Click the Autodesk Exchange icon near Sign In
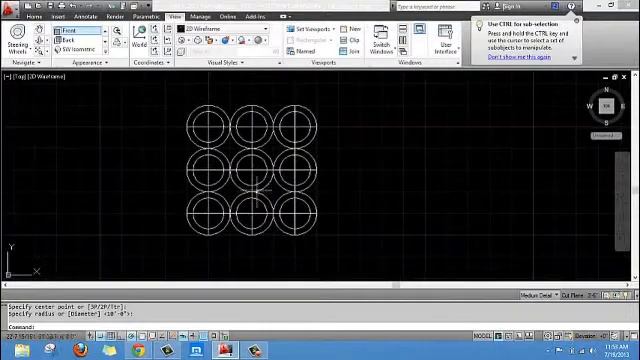Screen dimensions: 640x360 coord(555,6)
